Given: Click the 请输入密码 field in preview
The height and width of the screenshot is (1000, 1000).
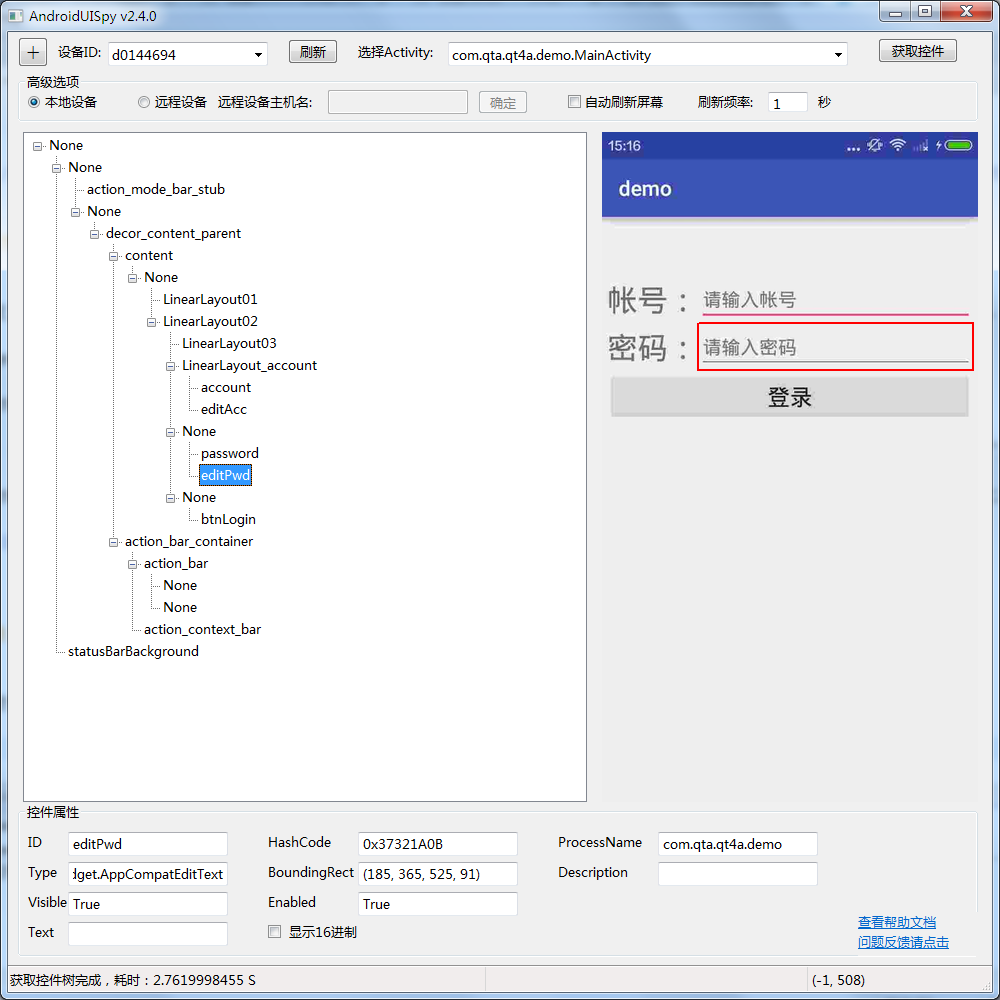Looking at the screenshot, I should [835, 347].
